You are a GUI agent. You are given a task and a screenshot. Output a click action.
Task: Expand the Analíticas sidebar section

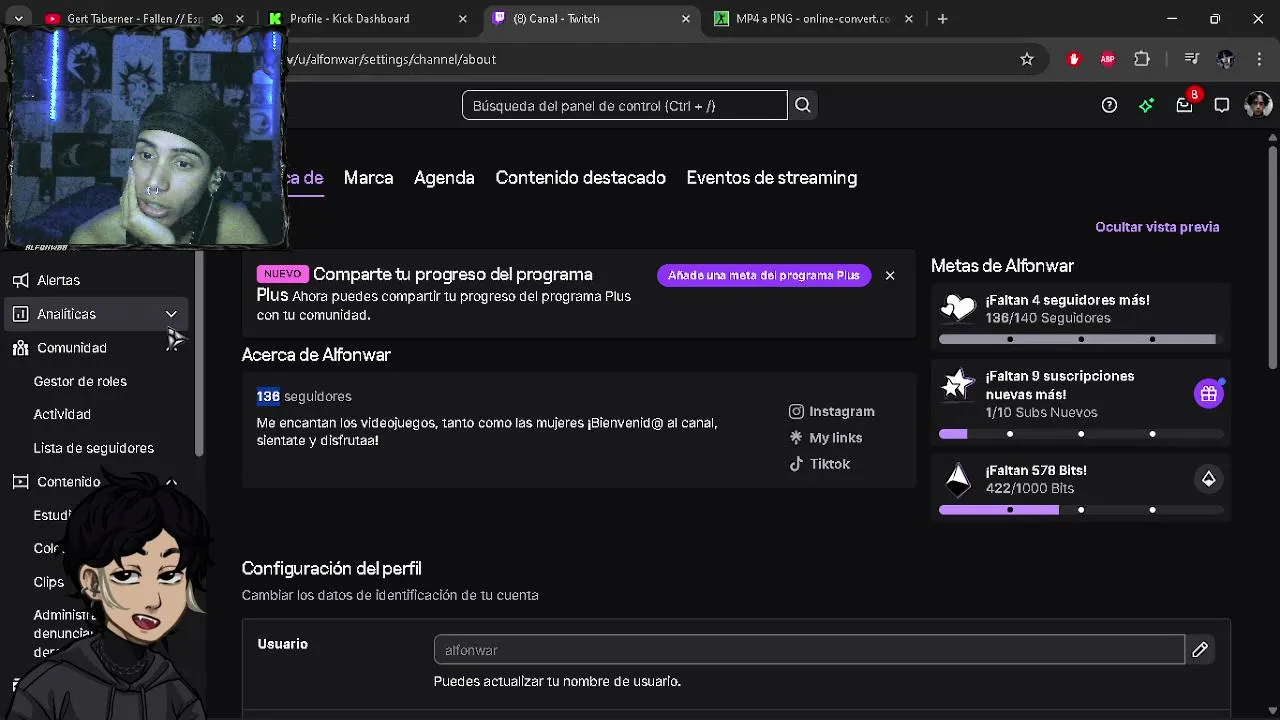click(171, 314)
